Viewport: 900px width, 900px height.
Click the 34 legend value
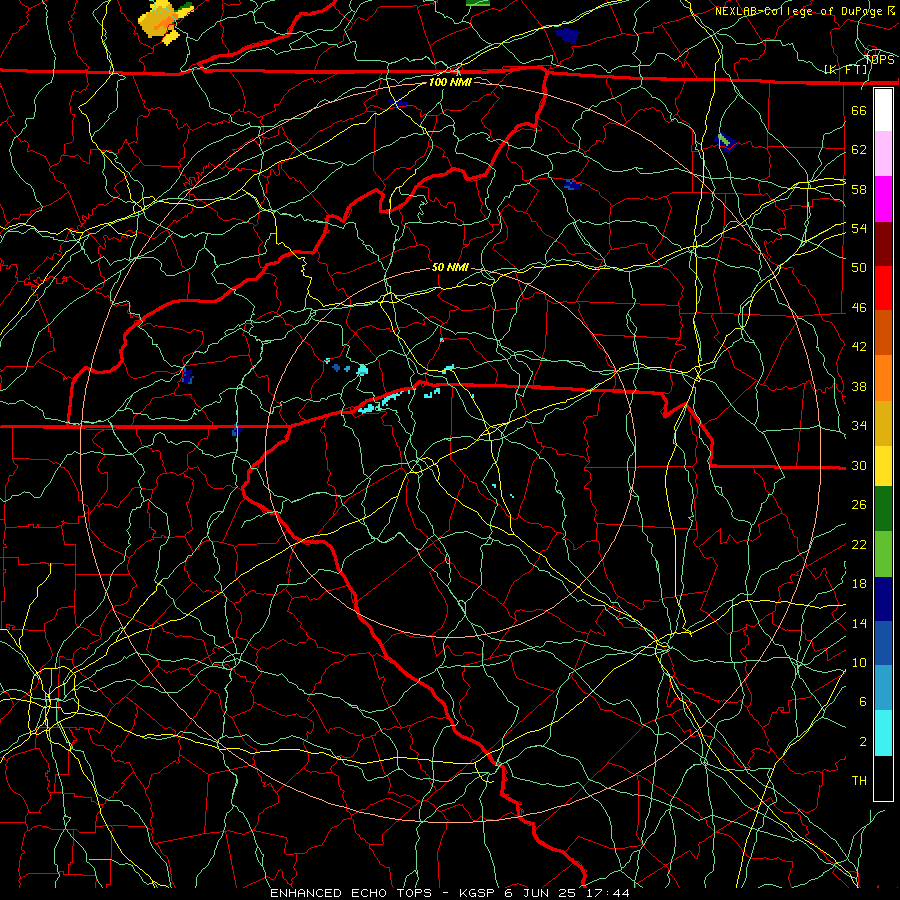click(x=859, y=426)
